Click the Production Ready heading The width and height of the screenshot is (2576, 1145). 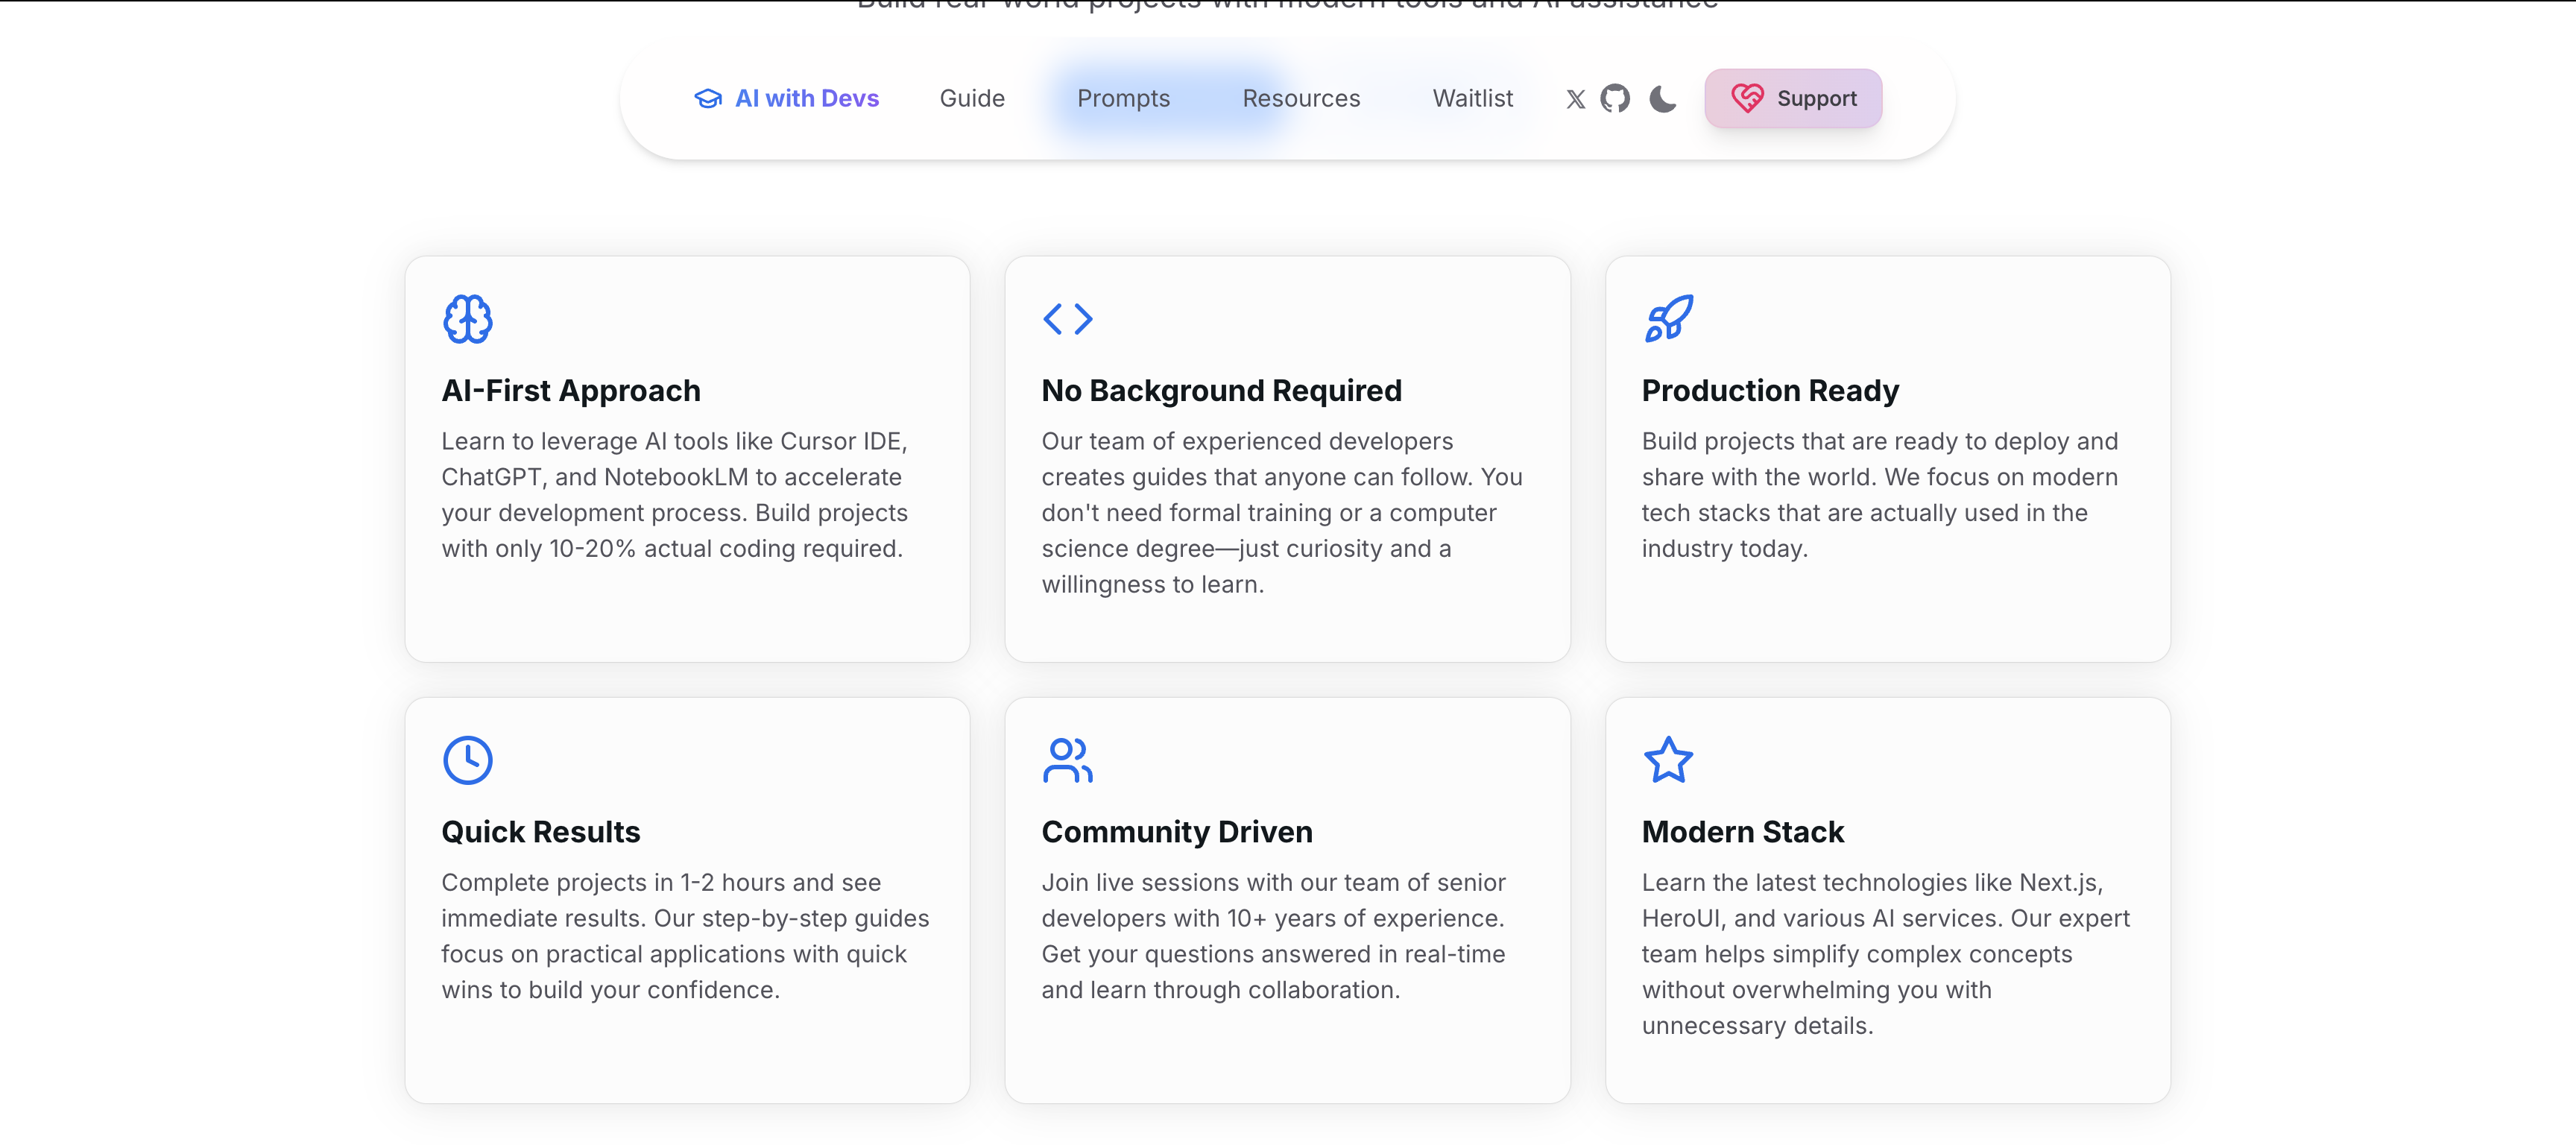point(1770,390)
